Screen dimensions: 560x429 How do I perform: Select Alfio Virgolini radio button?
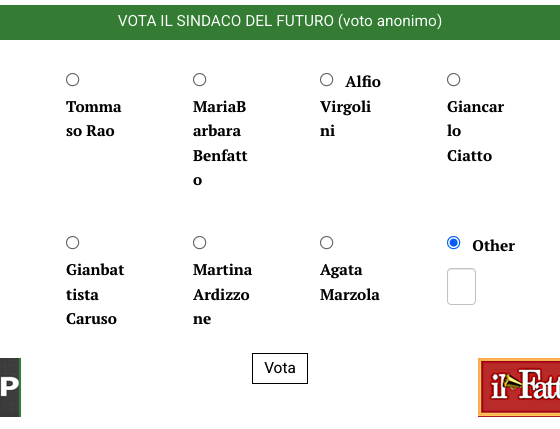[x=326, y=80]
